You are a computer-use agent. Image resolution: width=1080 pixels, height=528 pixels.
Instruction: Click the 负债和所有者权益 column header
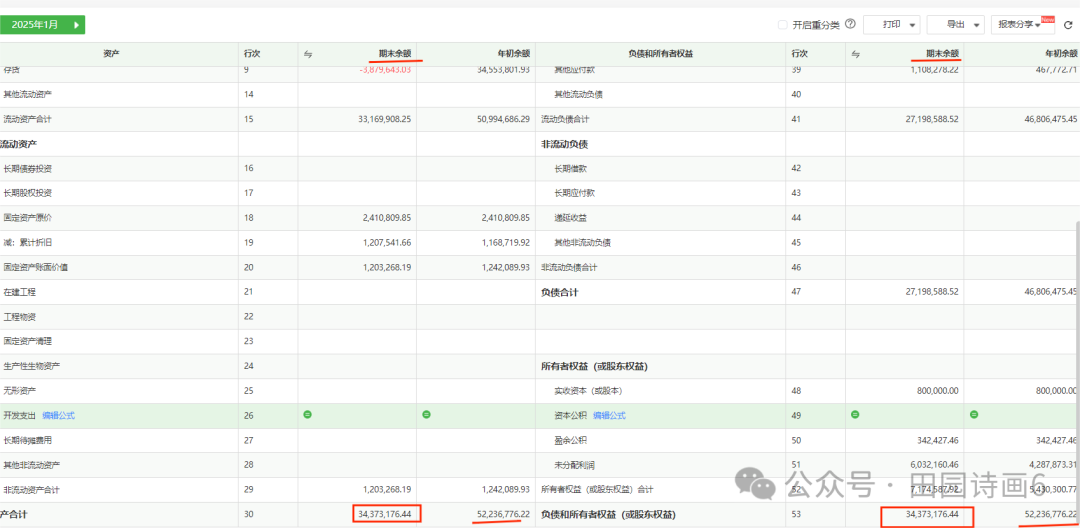(660, 54)
